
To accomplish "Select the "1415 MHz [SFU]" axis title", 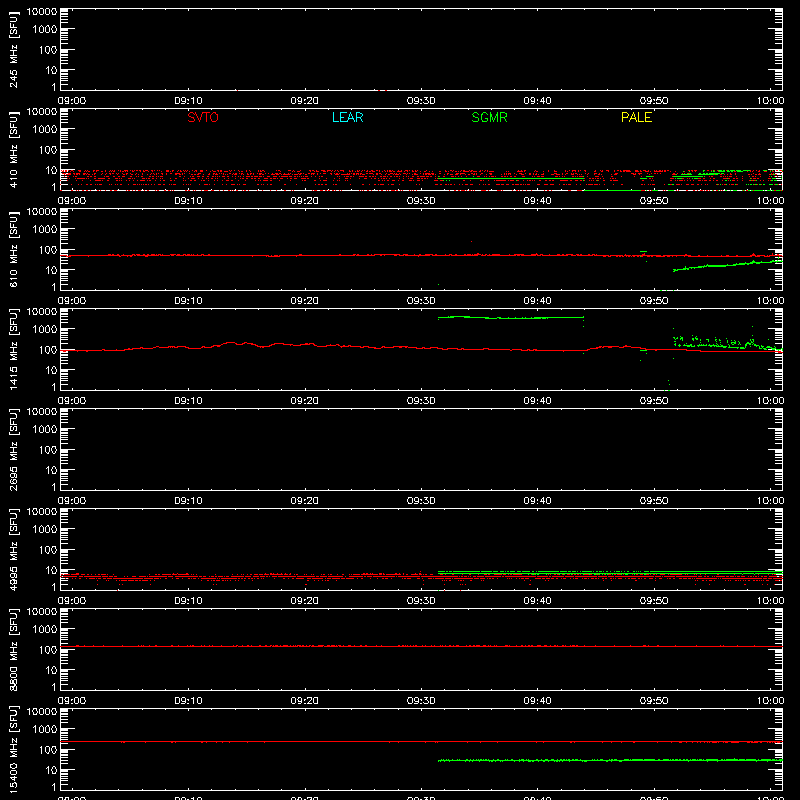I will 13,349.
